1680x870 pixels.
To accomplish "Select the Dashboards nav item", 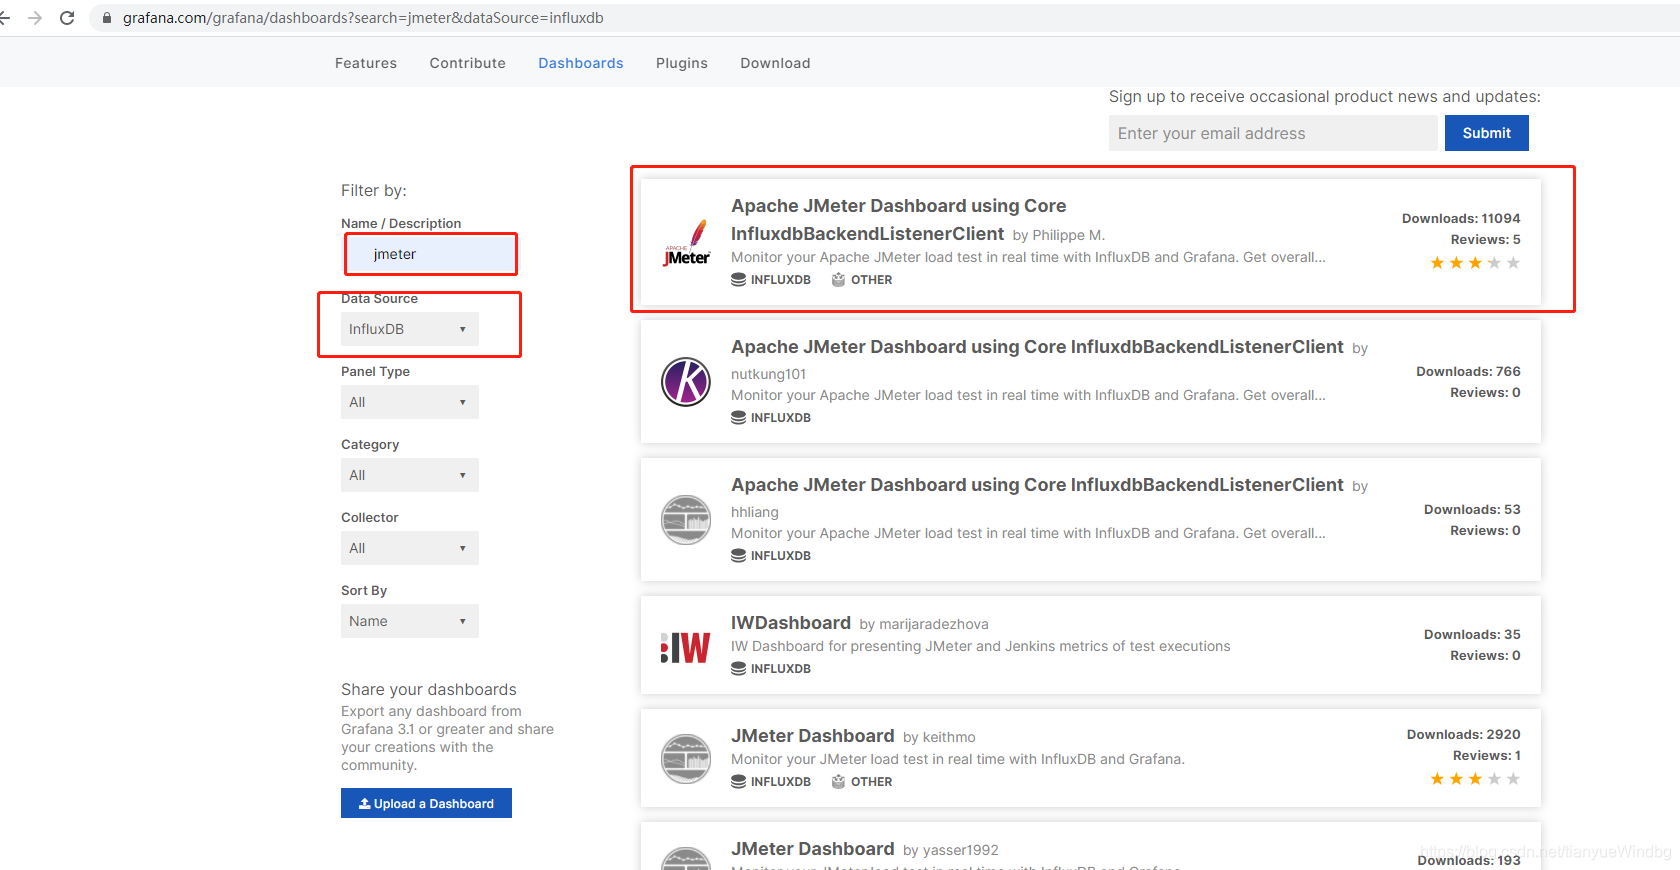I will (x=581, y=63).
